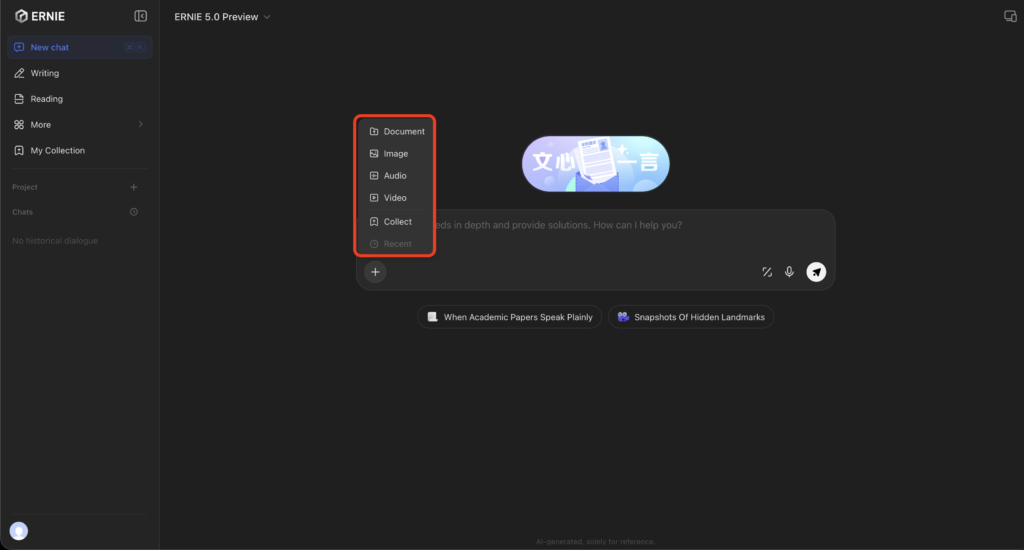1024x550 pixels.
Task: Click the prompt optimize wand icon
Action: (767, 272)
